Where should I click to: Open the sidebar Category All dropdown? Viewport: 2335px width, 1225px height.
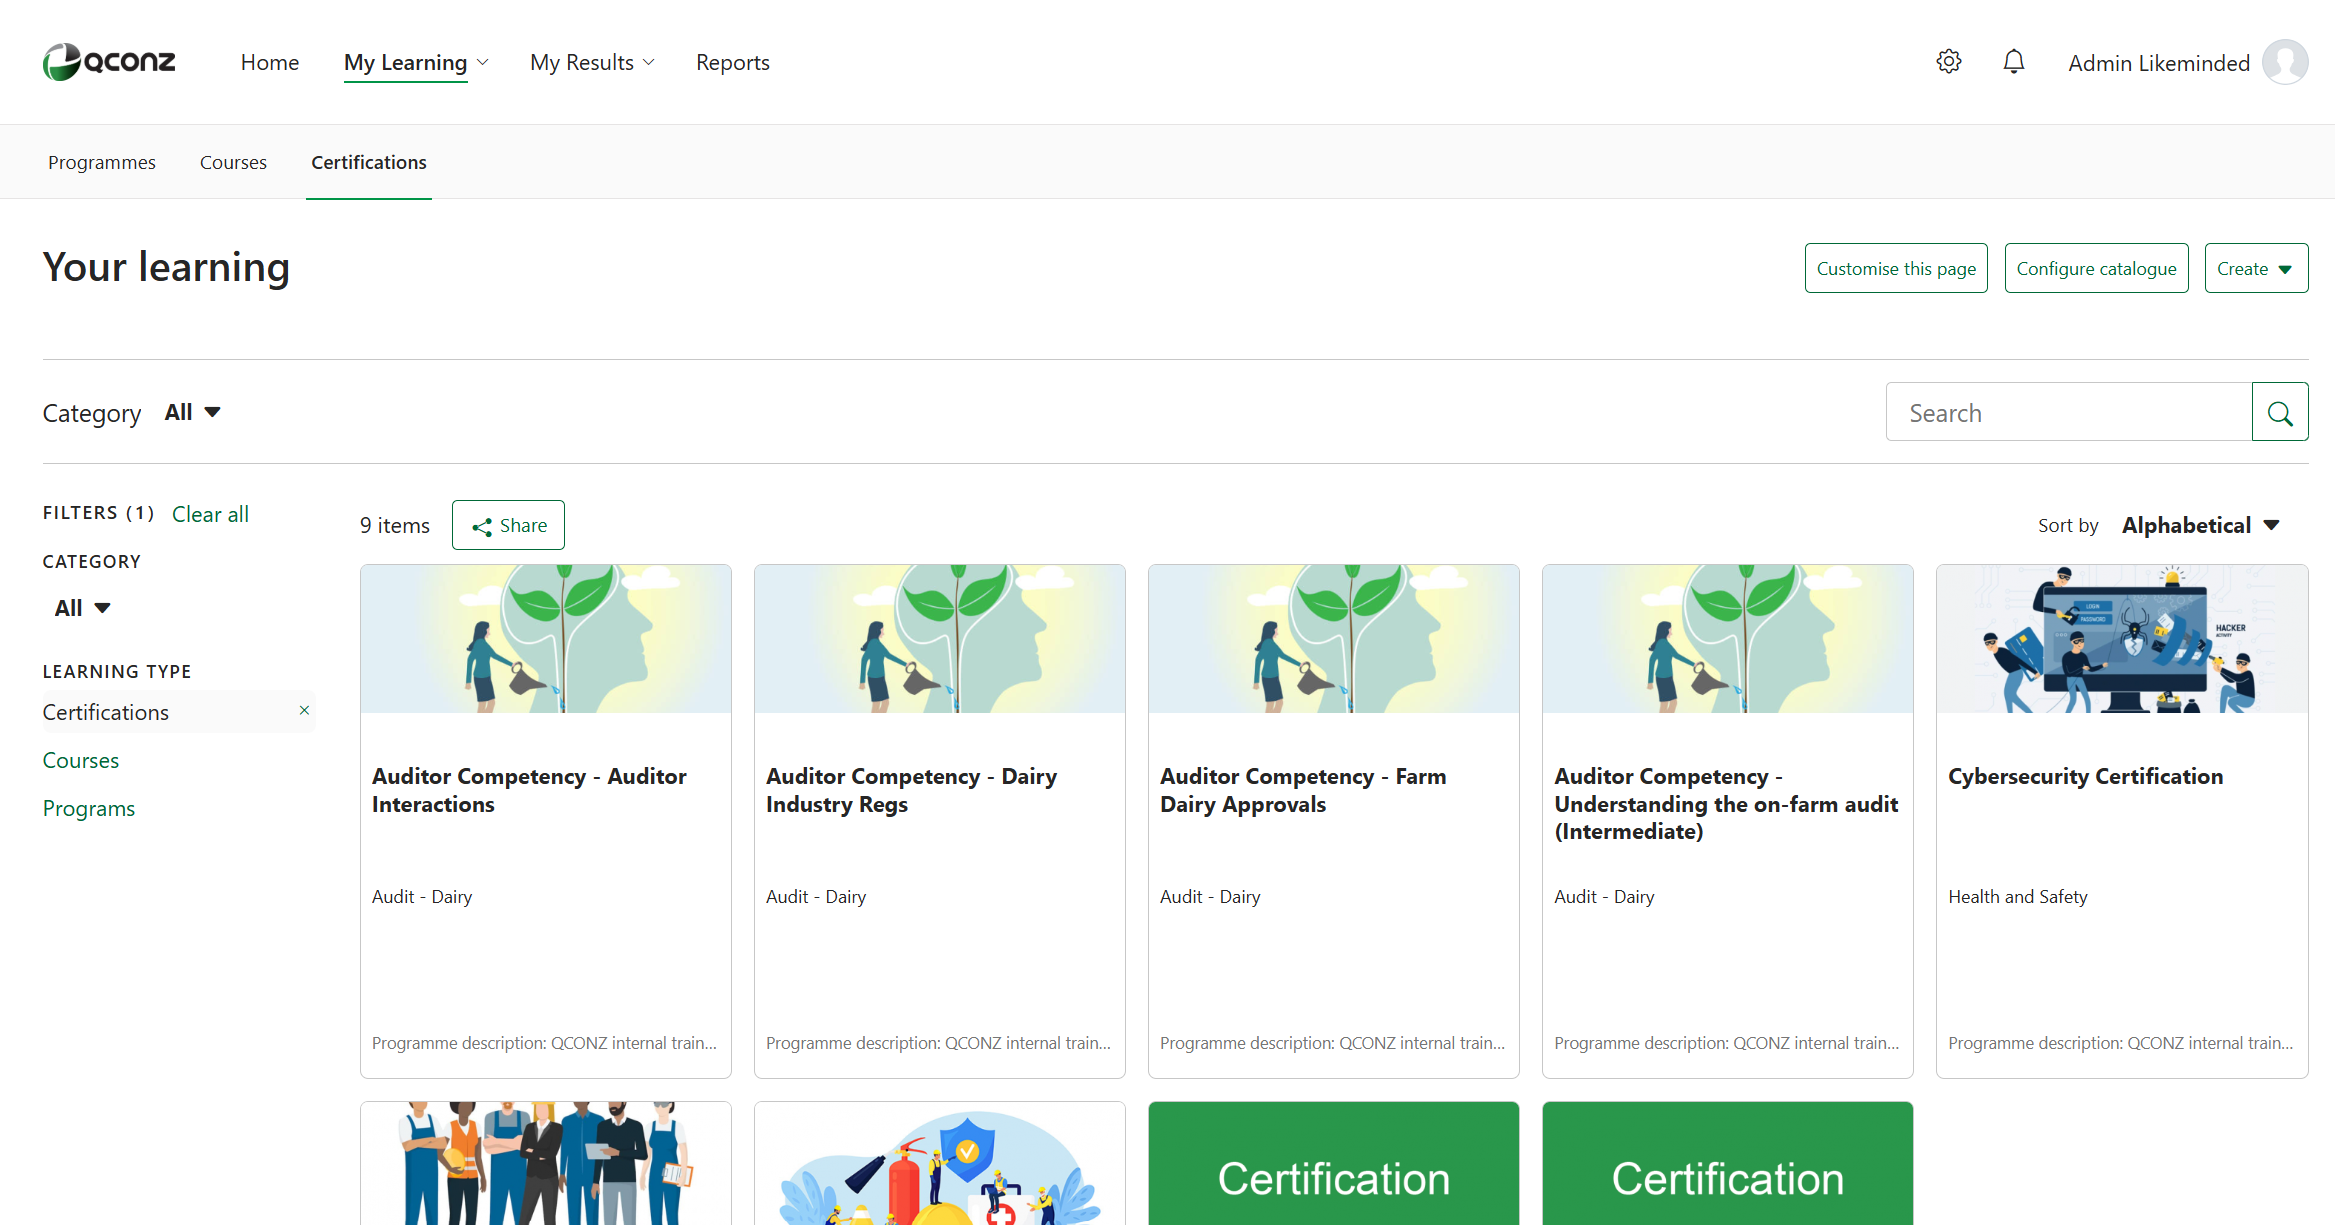tap(82, 608)
